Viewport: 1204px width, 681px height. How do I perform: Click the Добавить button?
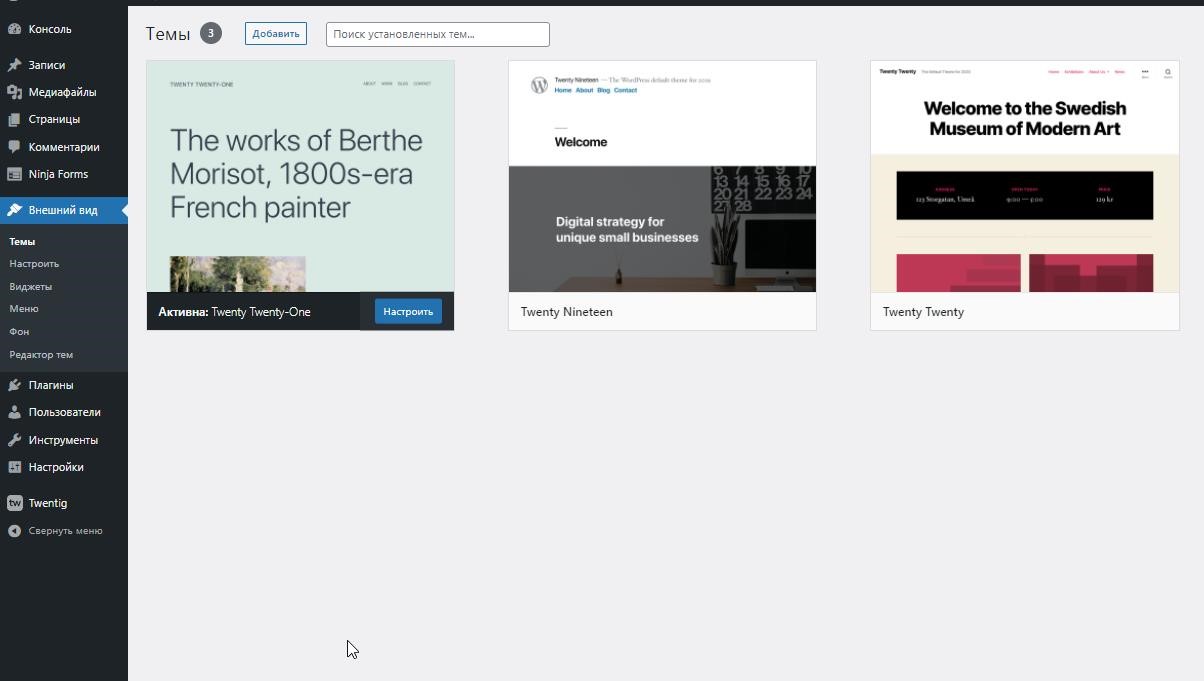[x=276, y=33]
